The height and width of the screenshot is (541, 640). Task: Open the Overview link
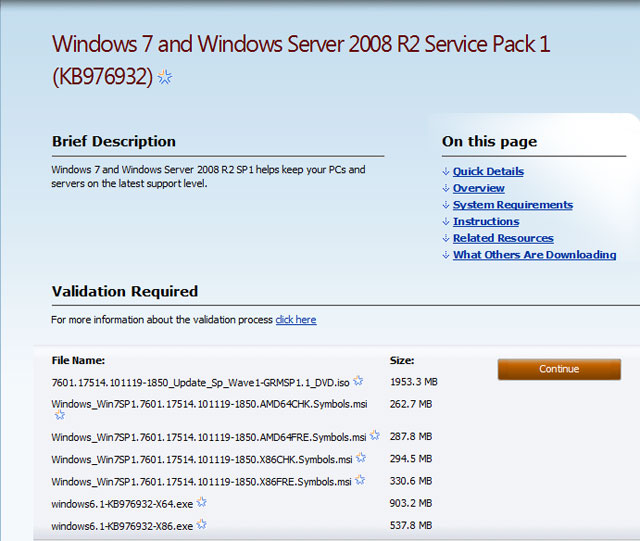478,188
